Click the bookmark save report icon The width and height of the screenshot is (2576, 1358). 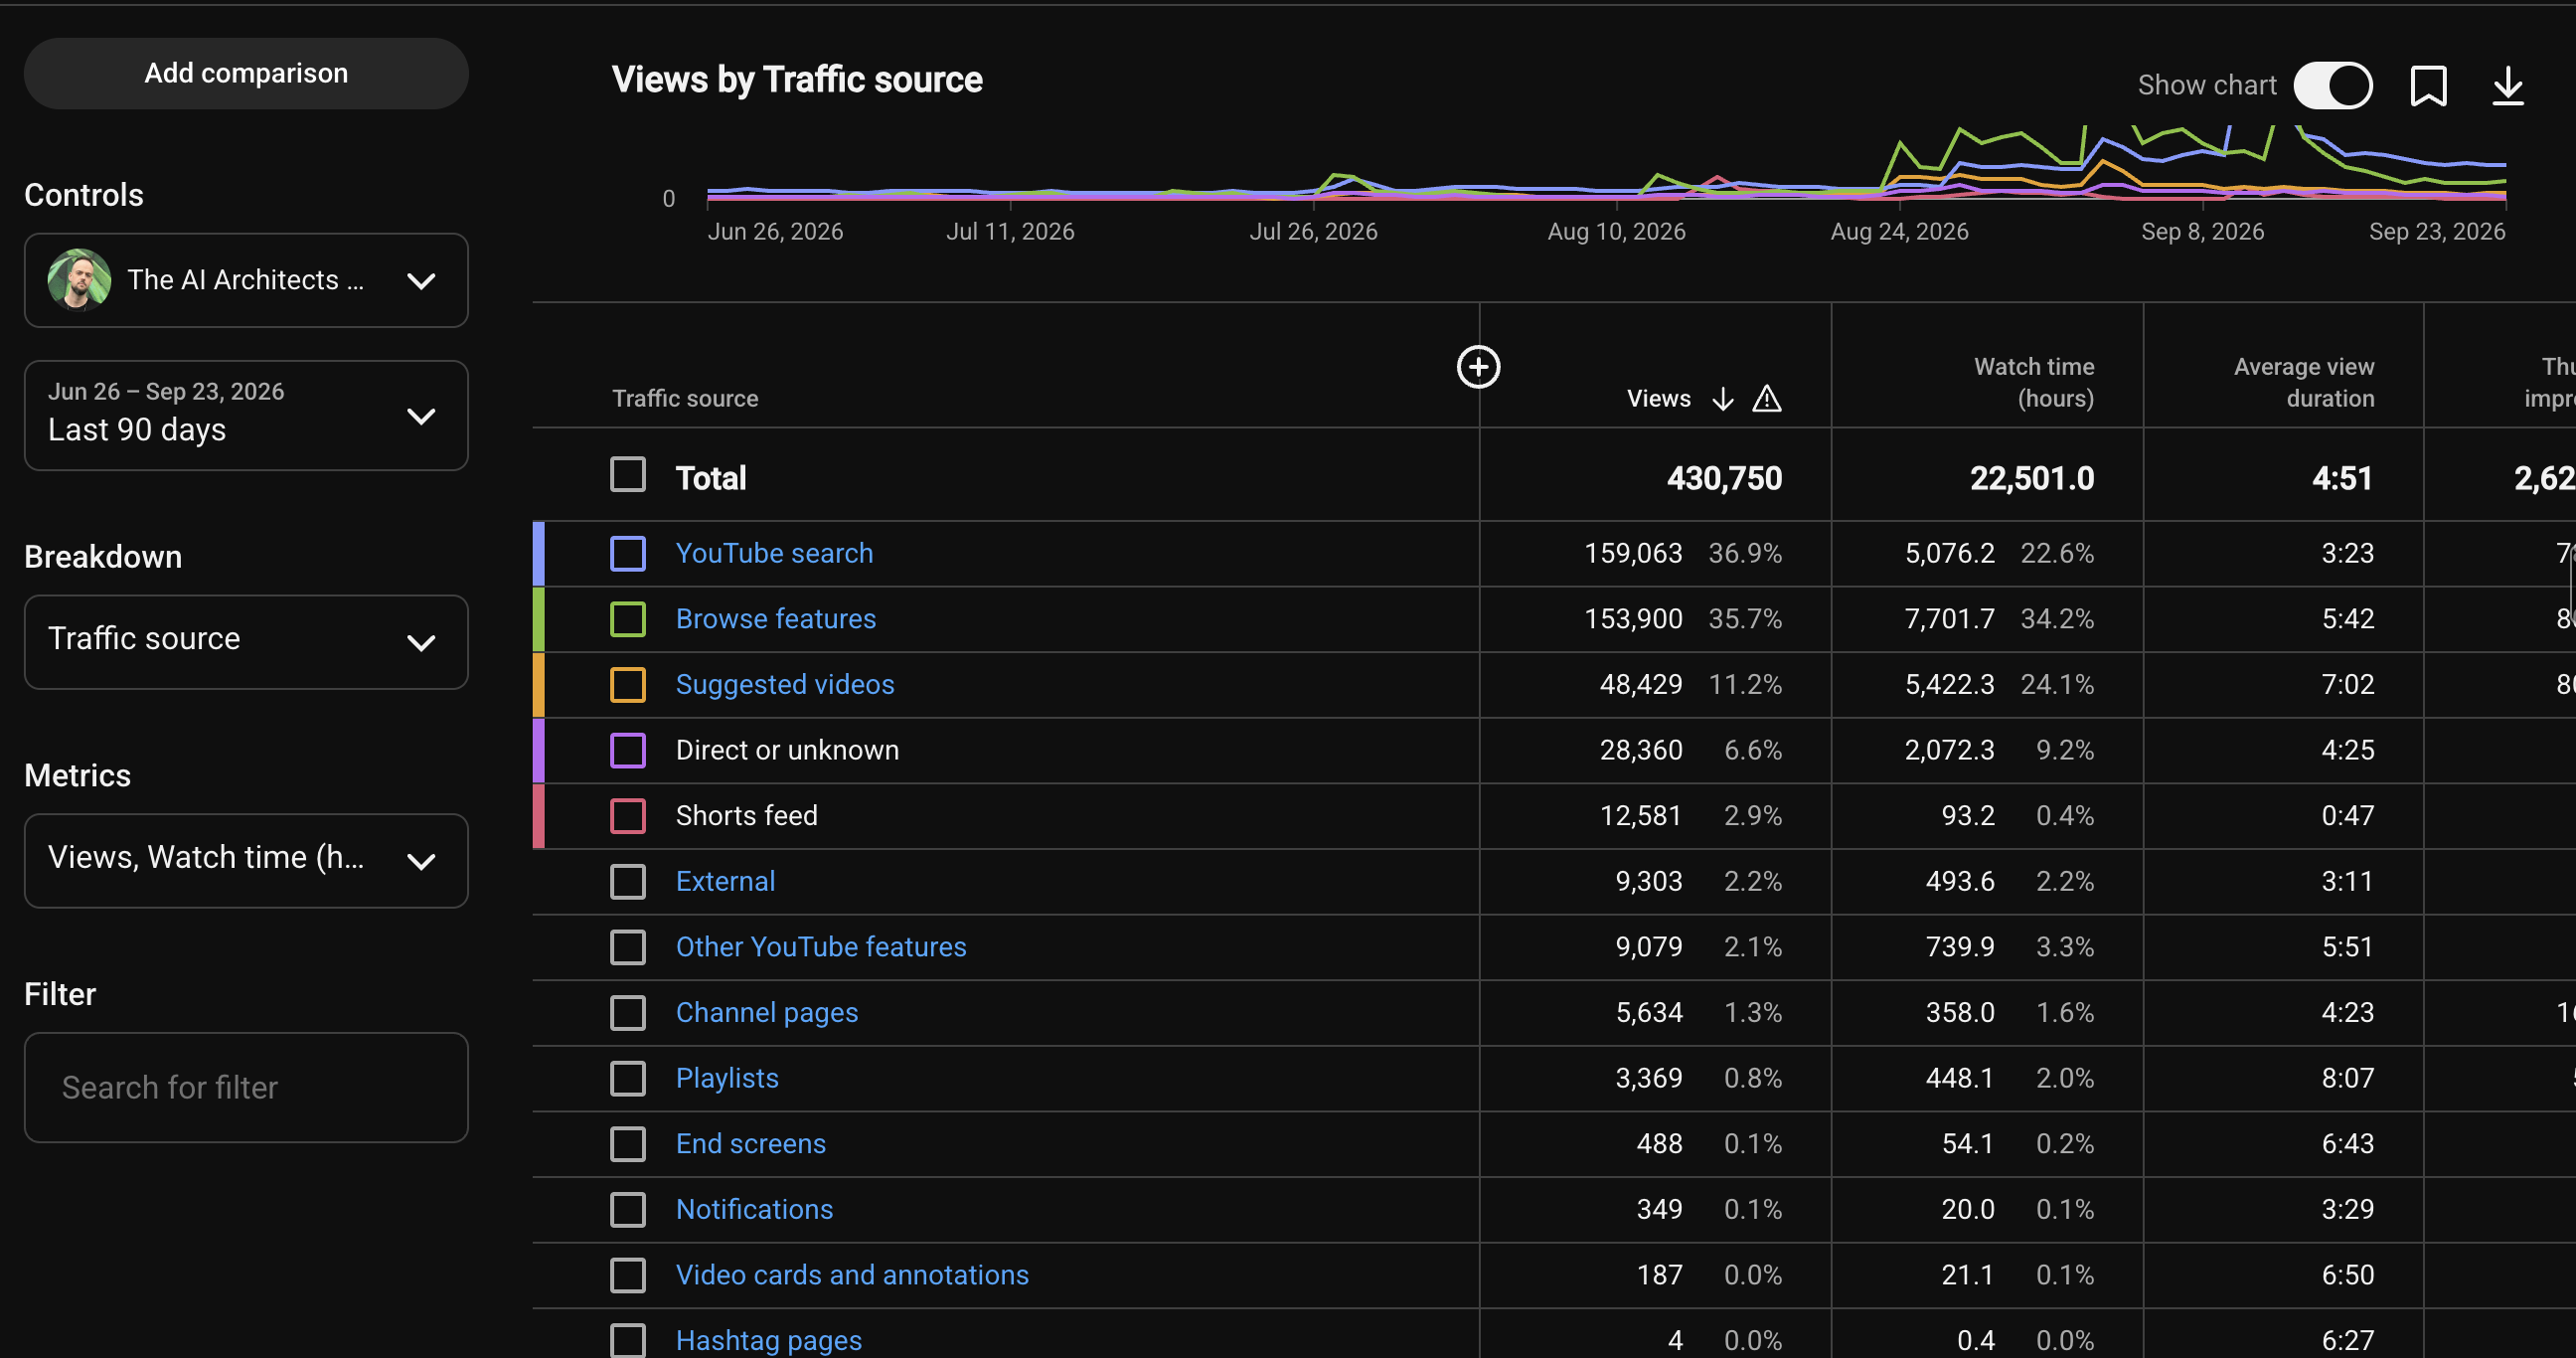pyautogui.click(x=2428, y=85)
